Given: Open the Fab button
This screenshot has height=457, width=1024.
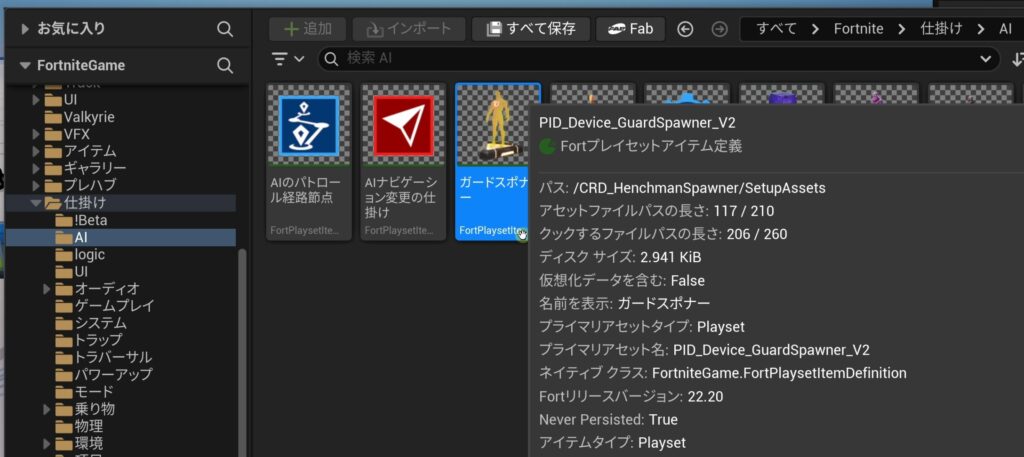Looking at the screenshot, I should [x=630, y=29].
